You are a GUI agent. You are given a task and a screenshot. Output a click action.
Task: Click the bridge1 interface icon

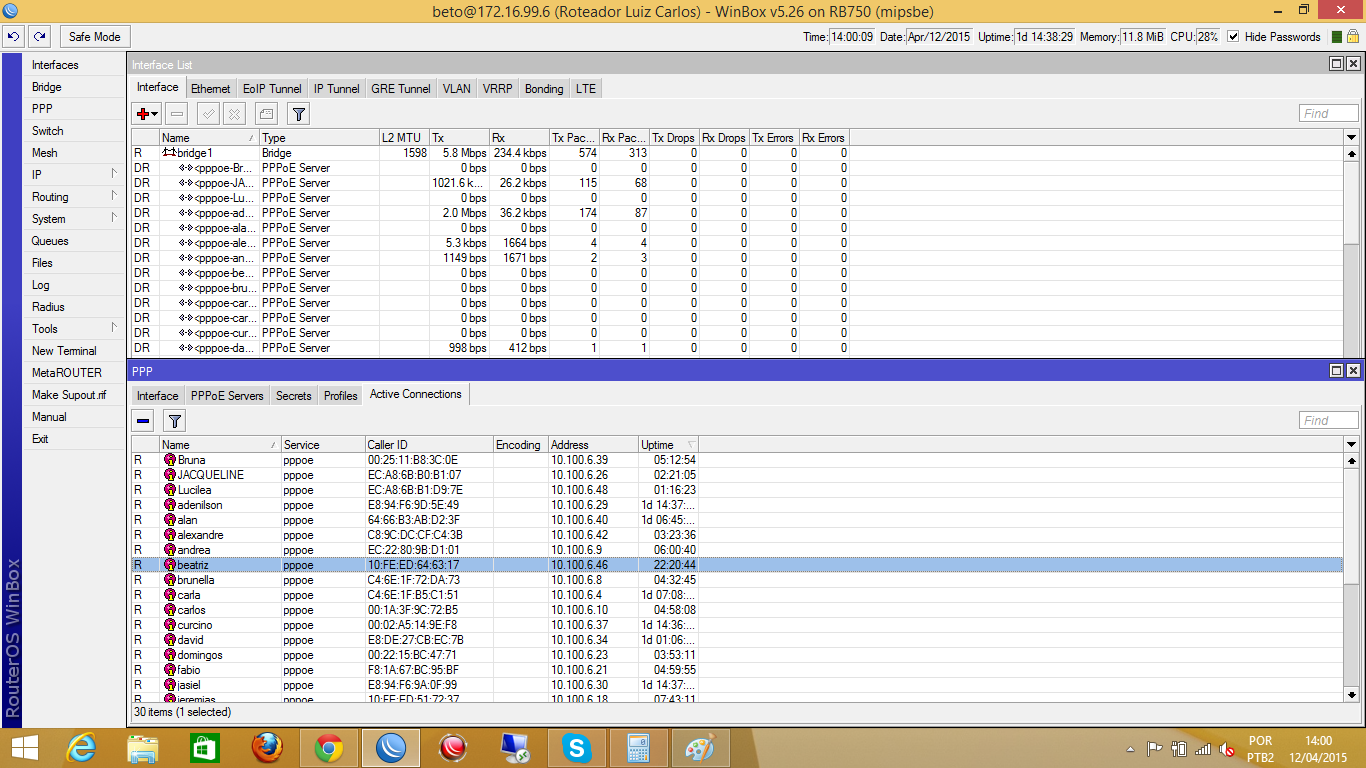point(169,153)
